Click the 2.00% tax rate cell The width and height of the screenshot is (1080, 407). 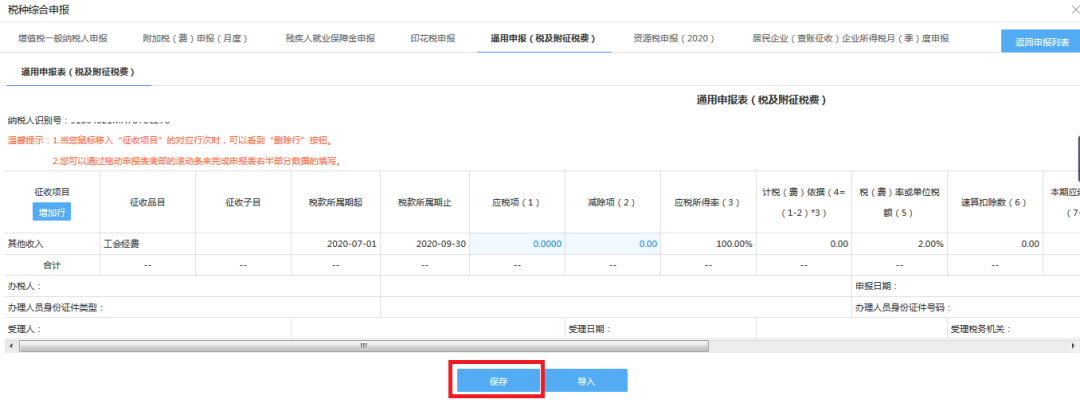pyautogui.click(x=898, y=244)
